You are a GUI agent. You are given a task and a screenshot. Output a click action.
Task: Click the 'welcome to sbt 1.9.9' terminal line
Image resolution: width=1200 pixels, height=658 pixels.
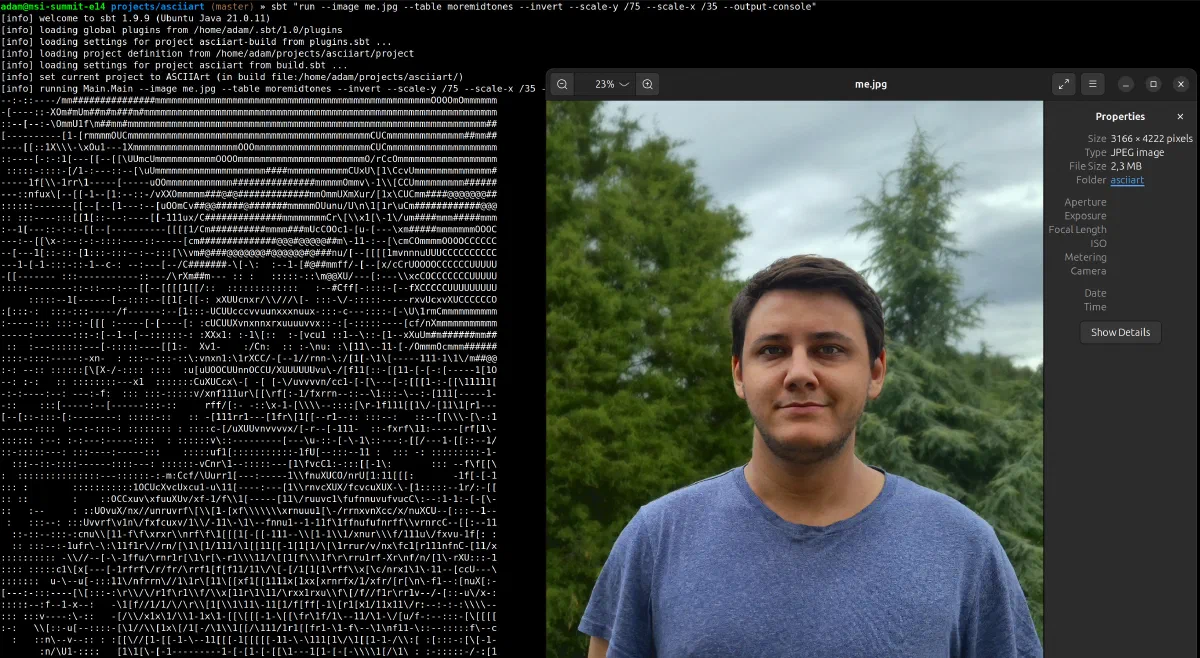135,18
